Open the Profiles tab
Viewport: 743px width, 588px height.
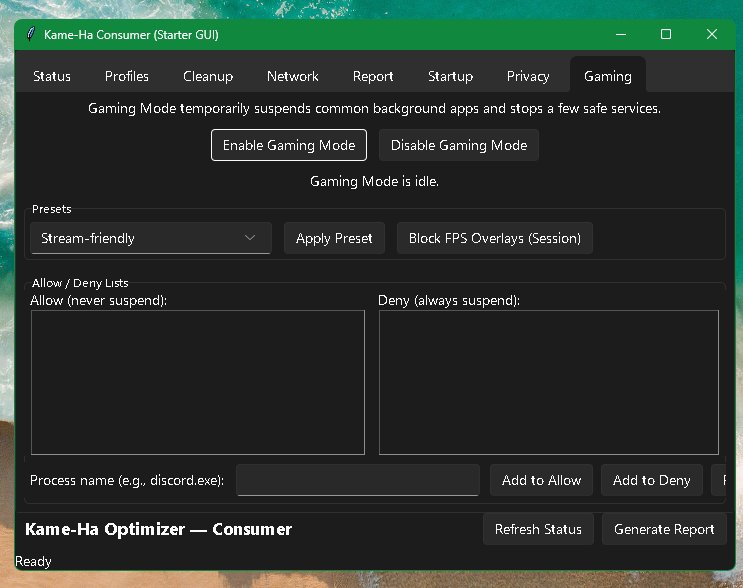tap(127, 76)
